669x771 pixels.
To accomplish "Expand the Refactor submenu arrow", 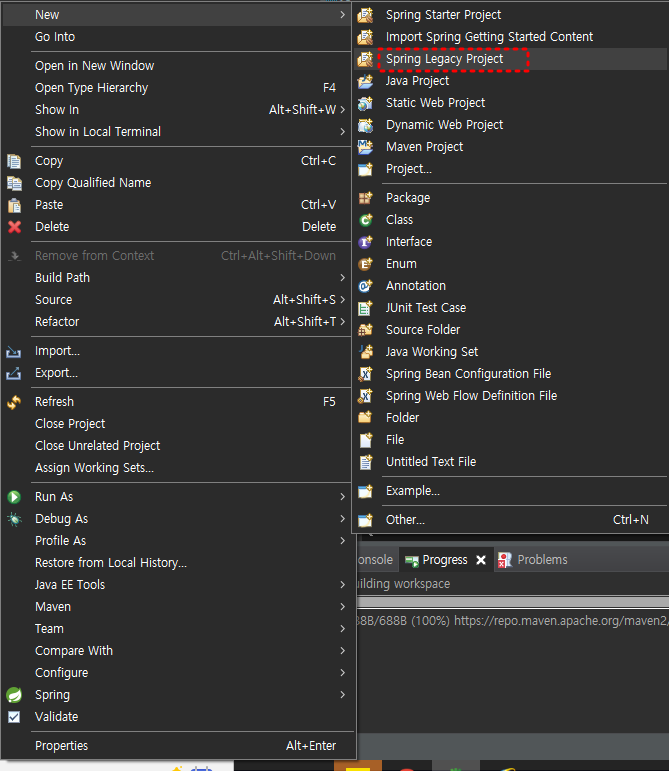I will pyautogui.click(x=343, y=322).
